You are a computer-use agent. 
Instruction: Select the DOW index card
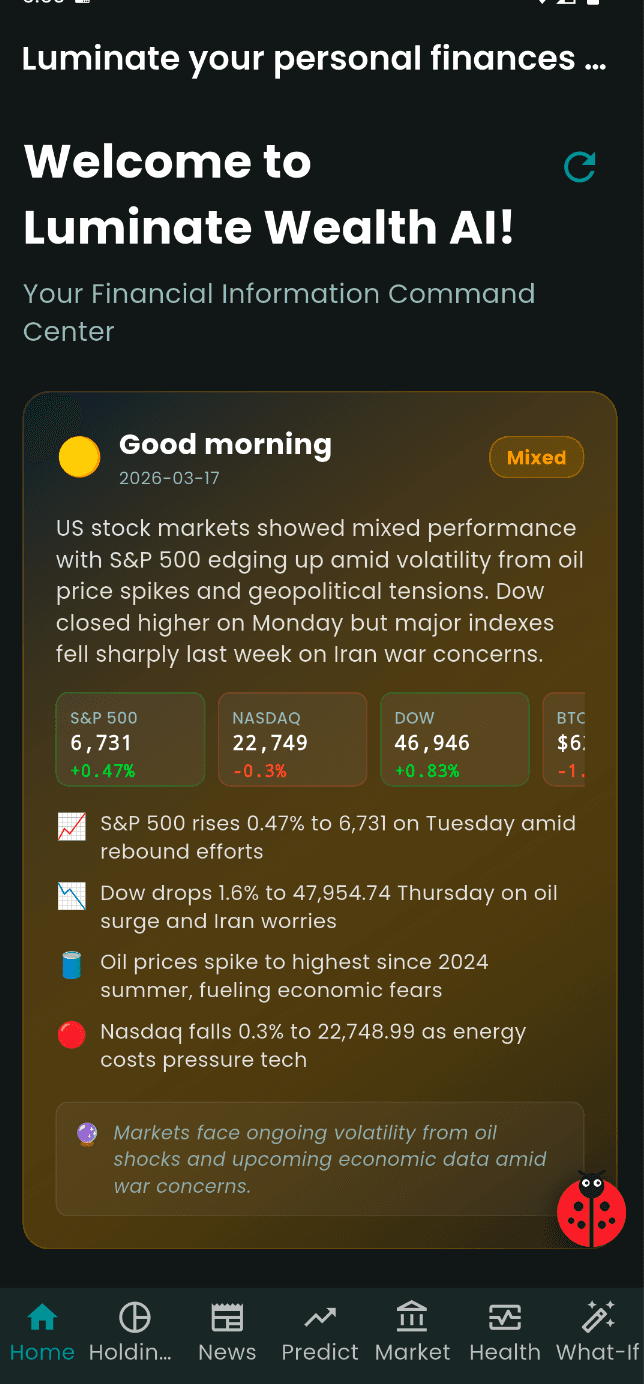coord(454,739)
